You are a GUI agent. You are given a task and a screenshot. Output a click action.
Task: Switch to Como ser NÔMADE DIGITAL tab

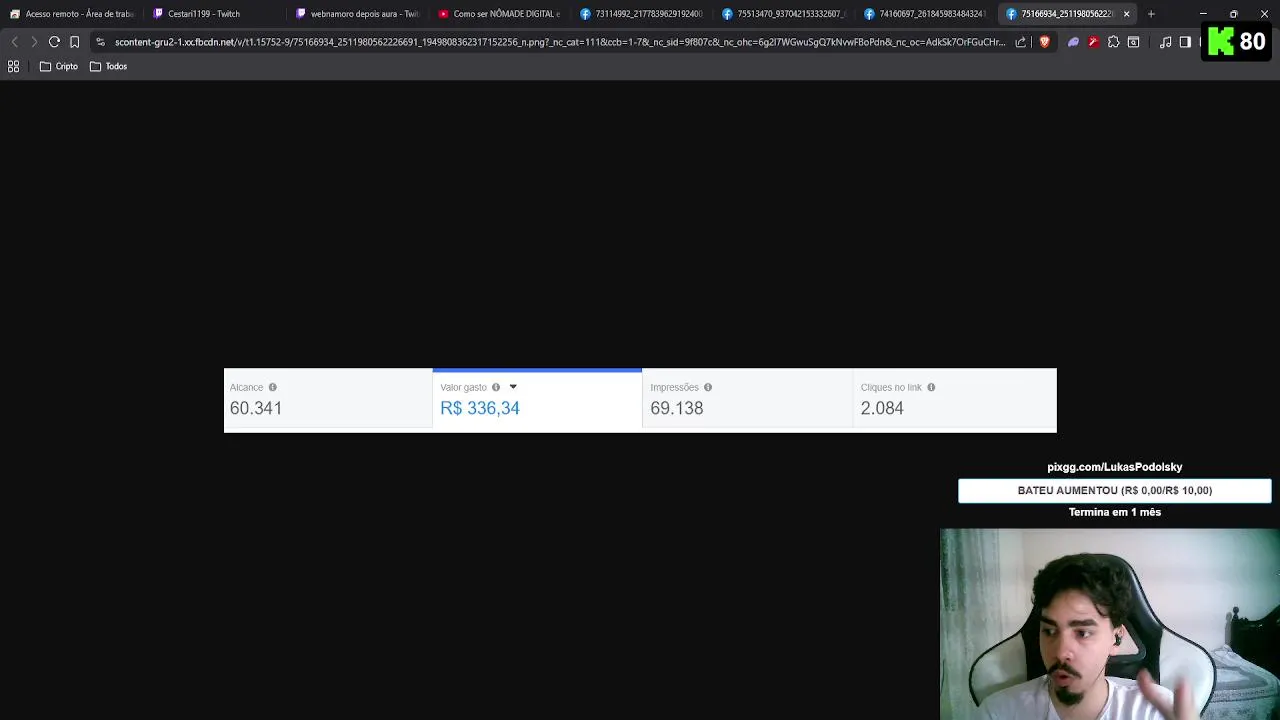pyautogui.click(x=501, y=14)
